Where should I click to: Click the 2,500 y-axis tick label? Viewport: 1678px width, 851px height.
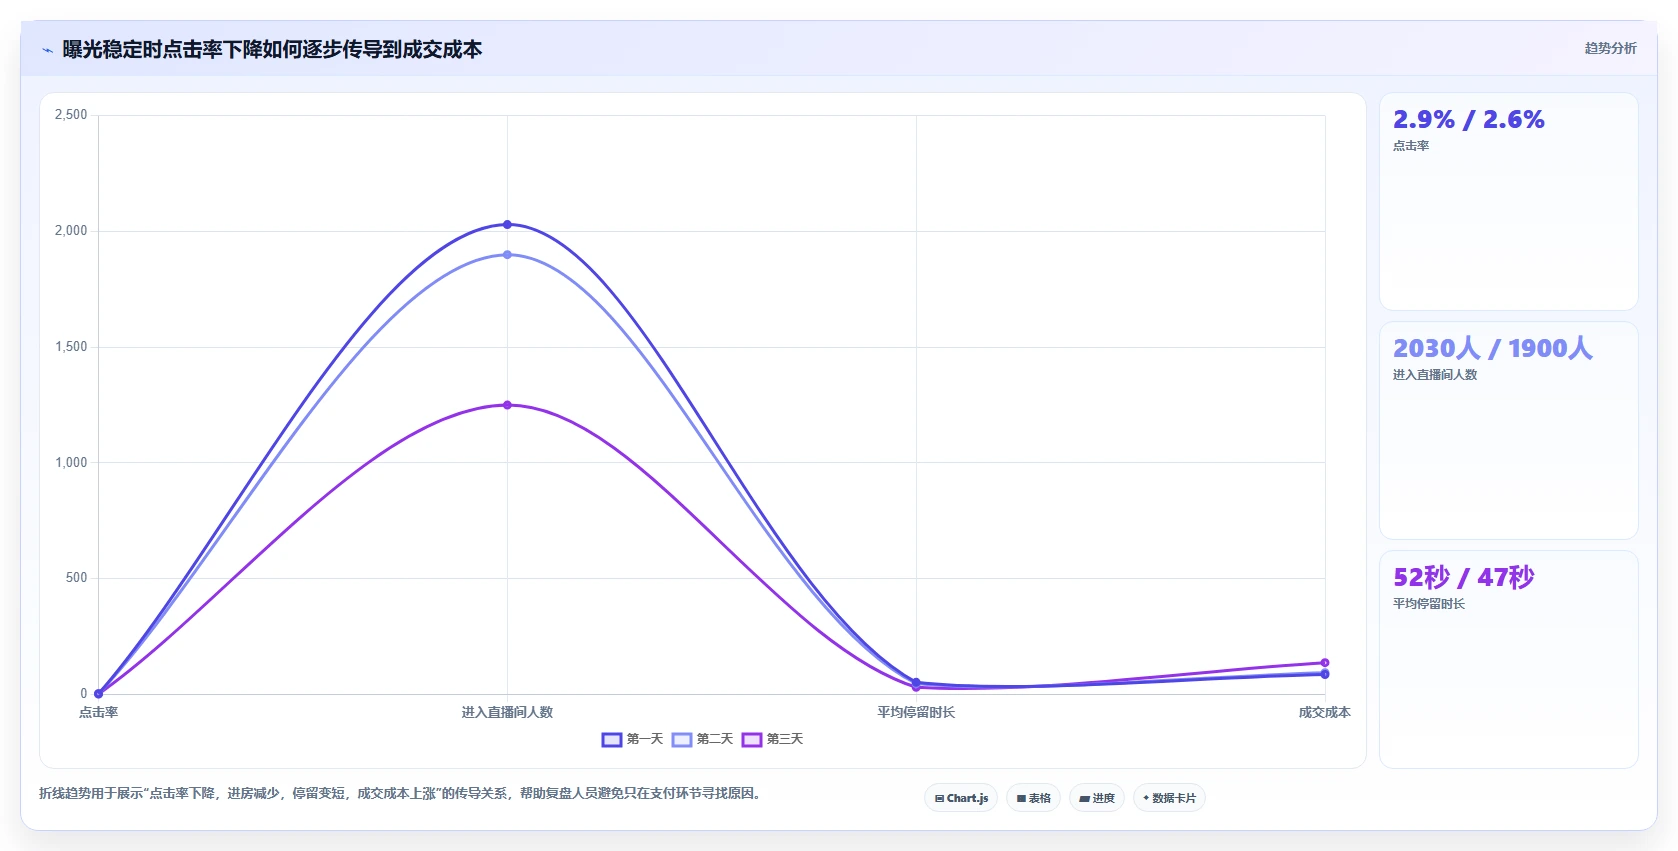71,115
